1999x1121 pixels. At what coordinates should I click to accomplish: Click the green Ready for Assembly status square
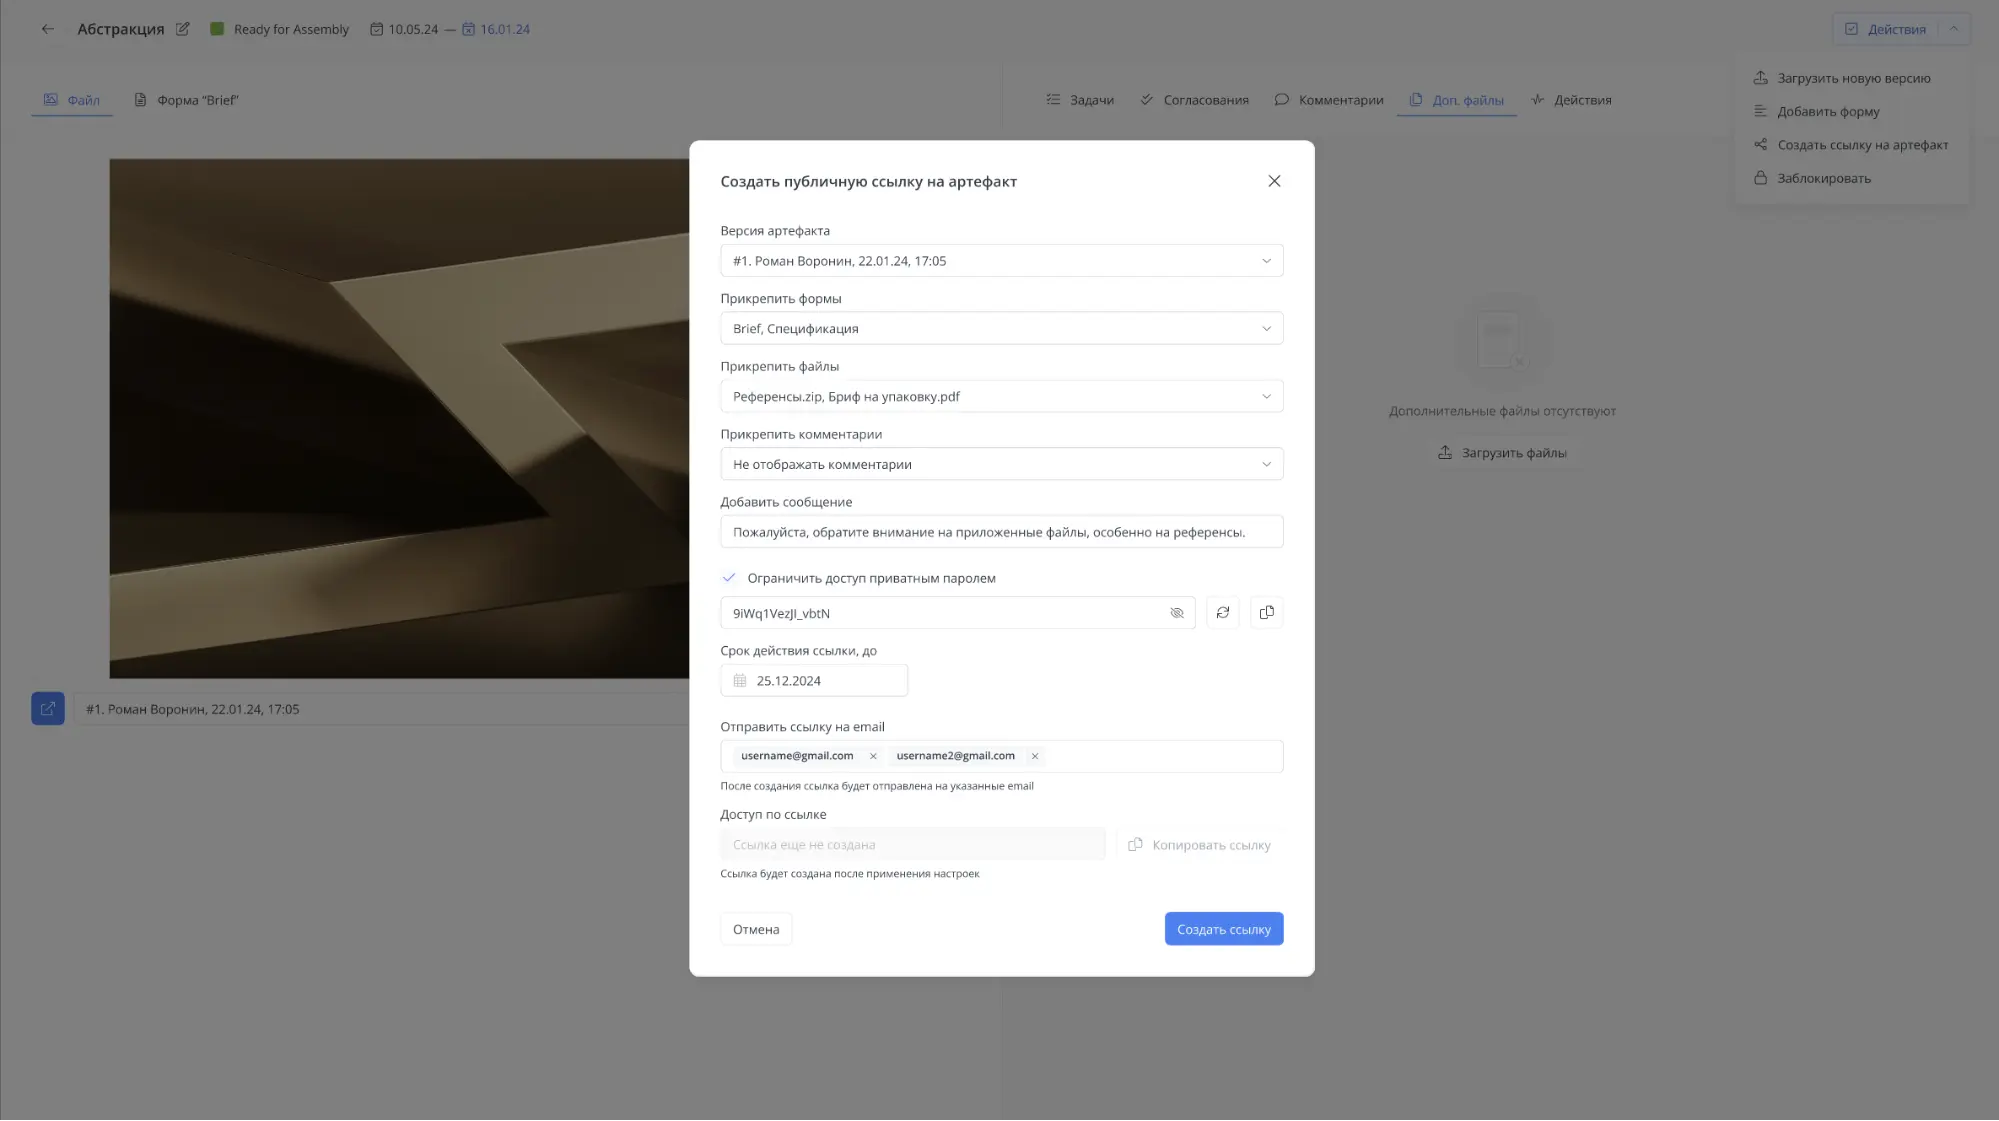pos(217,29)
